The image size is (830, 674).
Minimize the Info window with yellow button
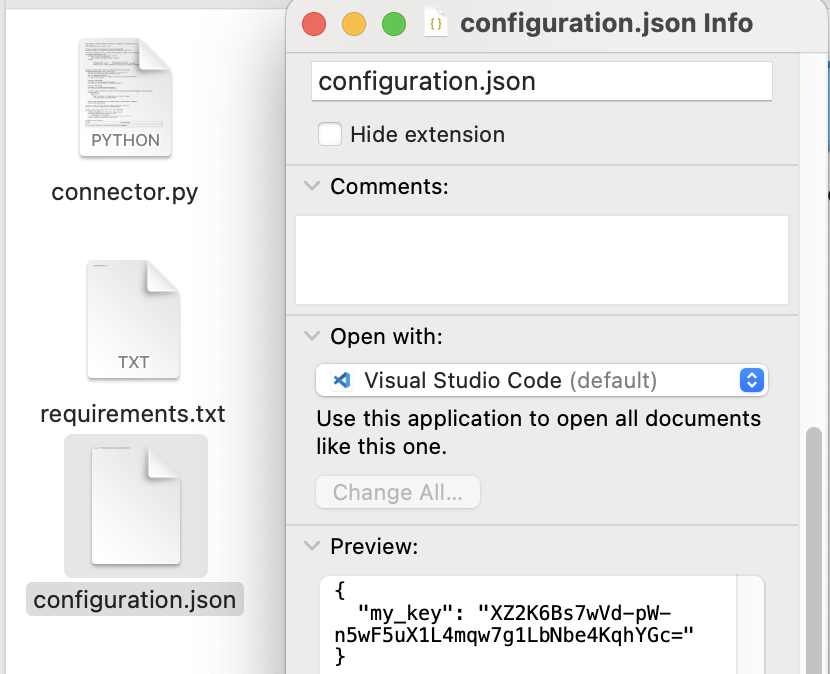point(354,24)
